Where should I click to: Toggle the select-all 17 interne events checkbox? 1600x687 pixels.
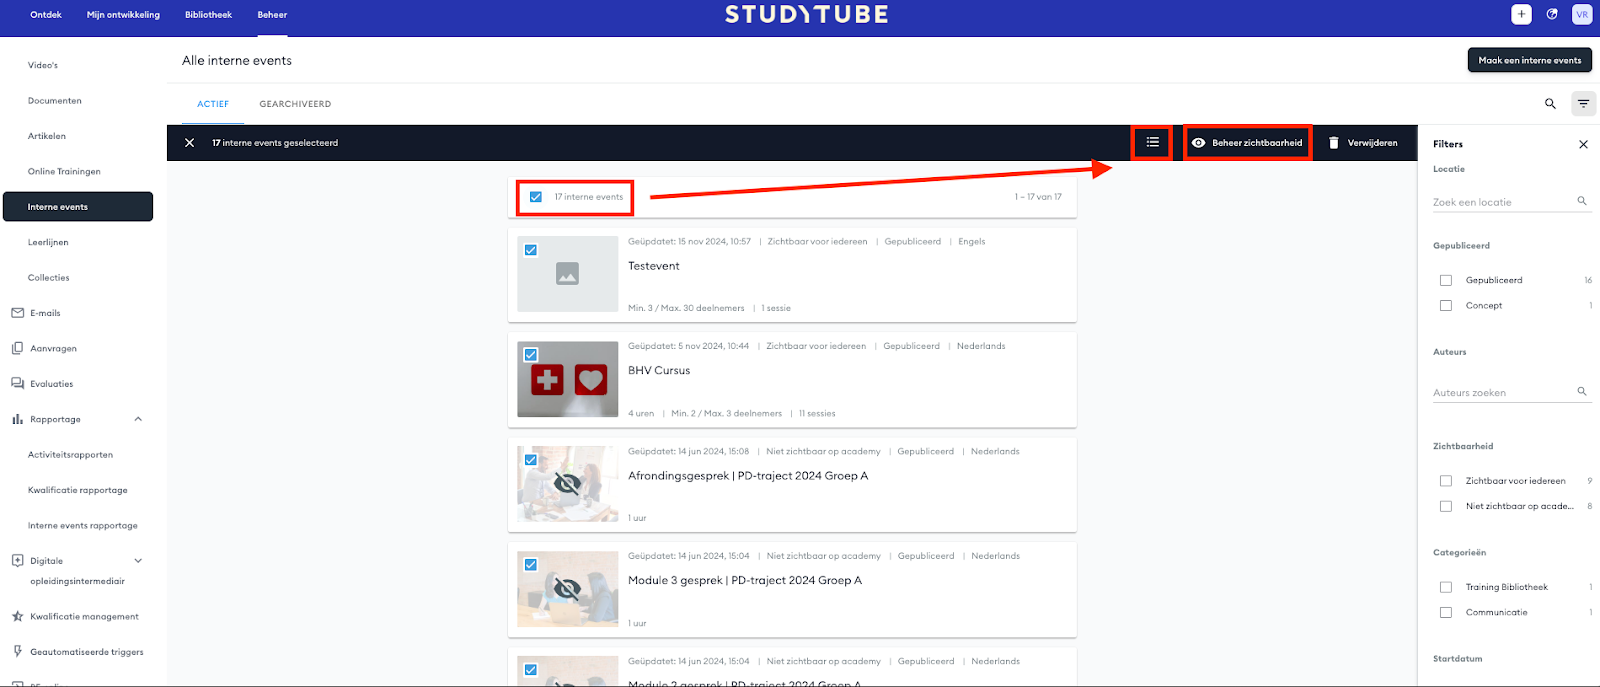coord(536,197)
